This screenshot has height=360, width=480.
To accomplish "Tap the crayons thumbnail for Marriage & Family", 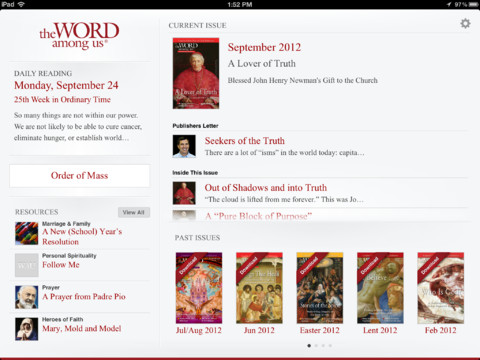I will (x=26, y=233).
